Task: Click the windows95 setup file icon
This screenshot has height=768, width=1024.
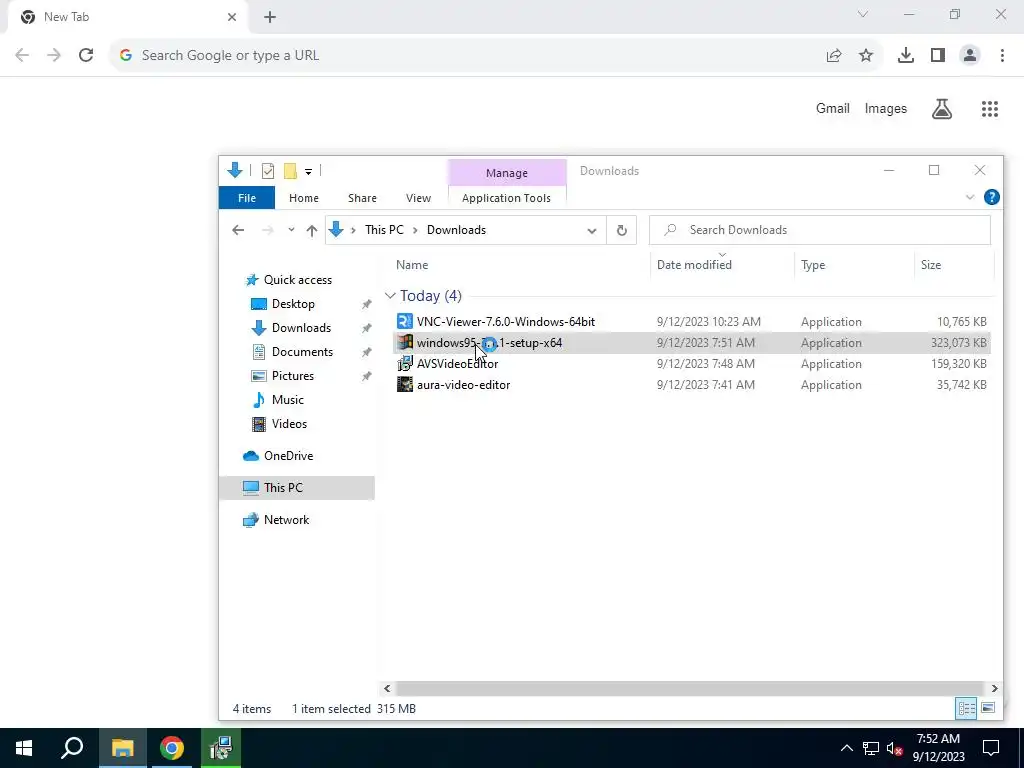Action: pyautogui.click(x=405, y=342)
